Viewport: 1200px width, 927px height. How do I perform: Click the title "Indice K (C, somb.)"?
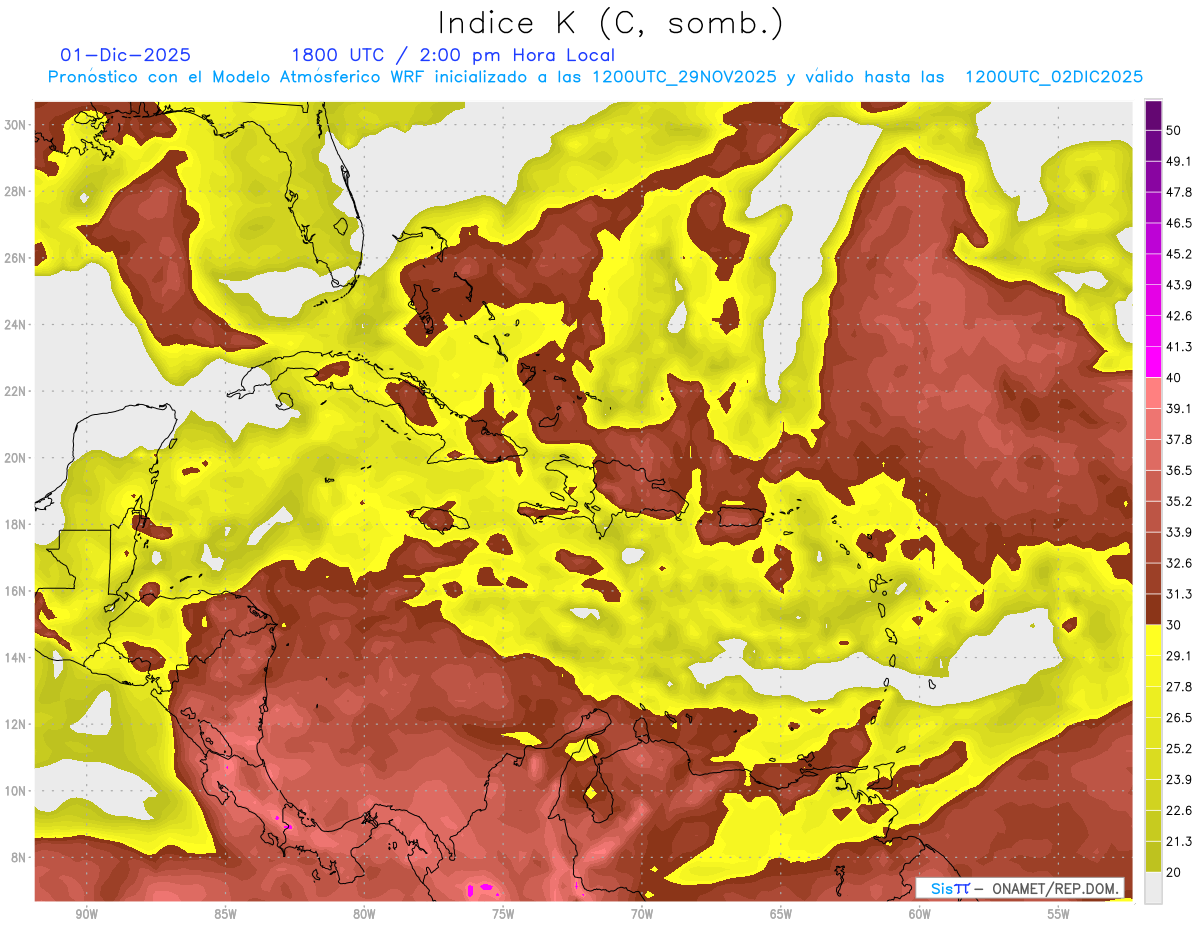click(611, 23)
